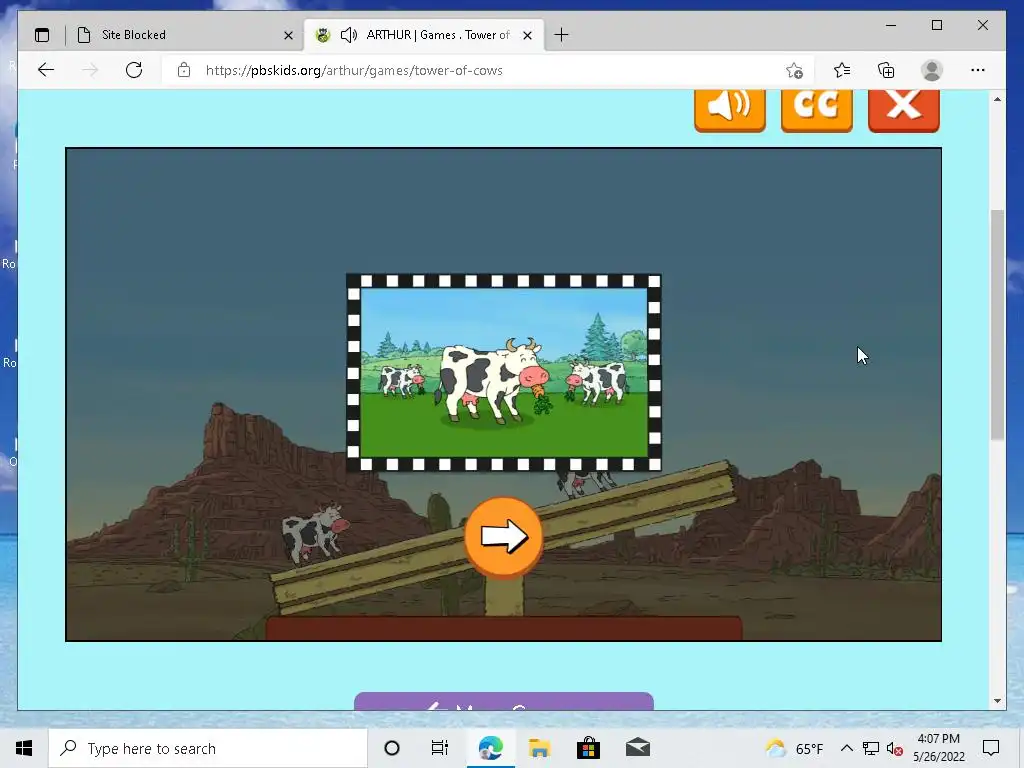Open the tab actions menu icon

(42, 35)
